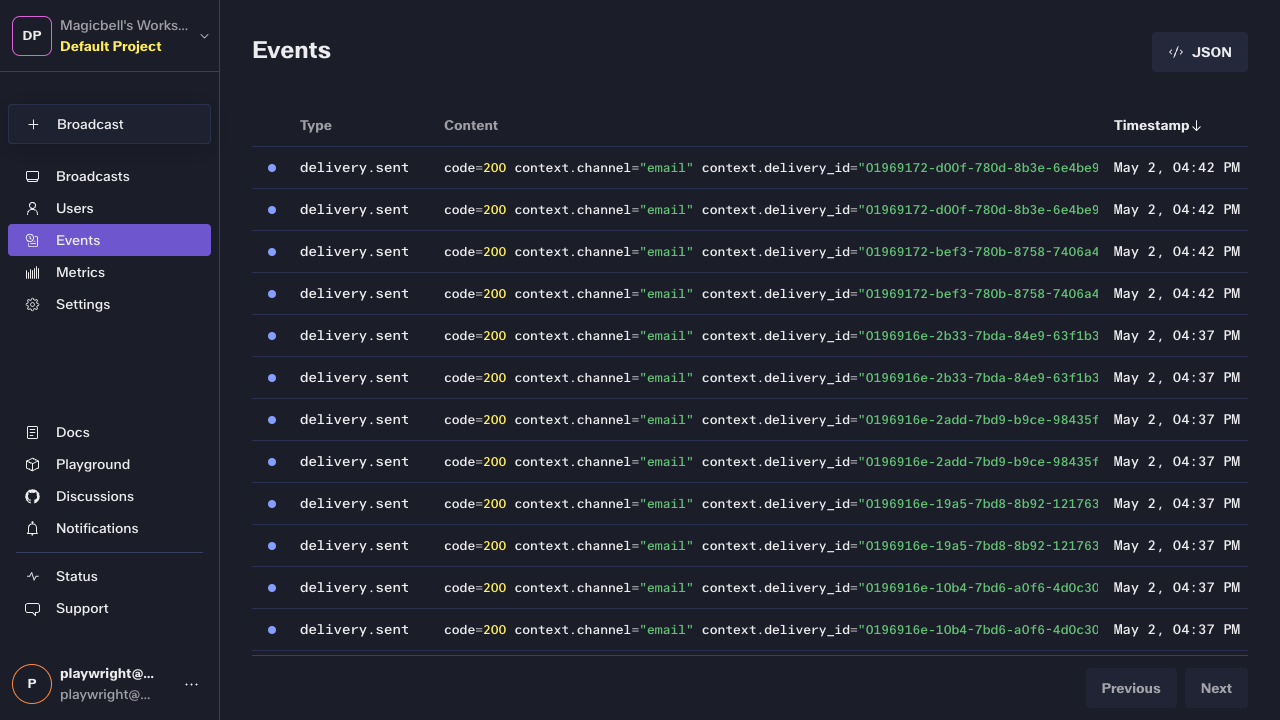This screenshot has height=720, width=1280.
Task: Go to the Users section
Action: coord(109,208)
